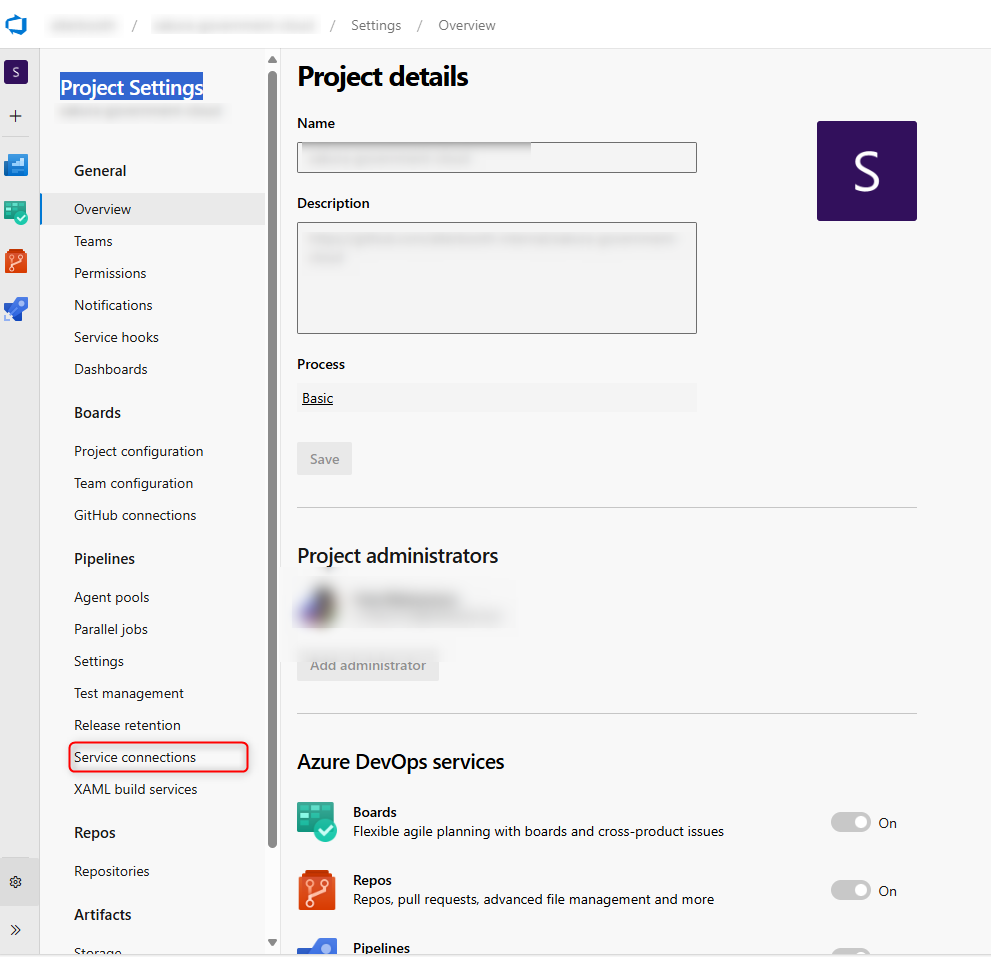Viewport: 991px width, 957px height.
Task: Expand the sidebar using the double-chevron
Action: coord(16,930)
